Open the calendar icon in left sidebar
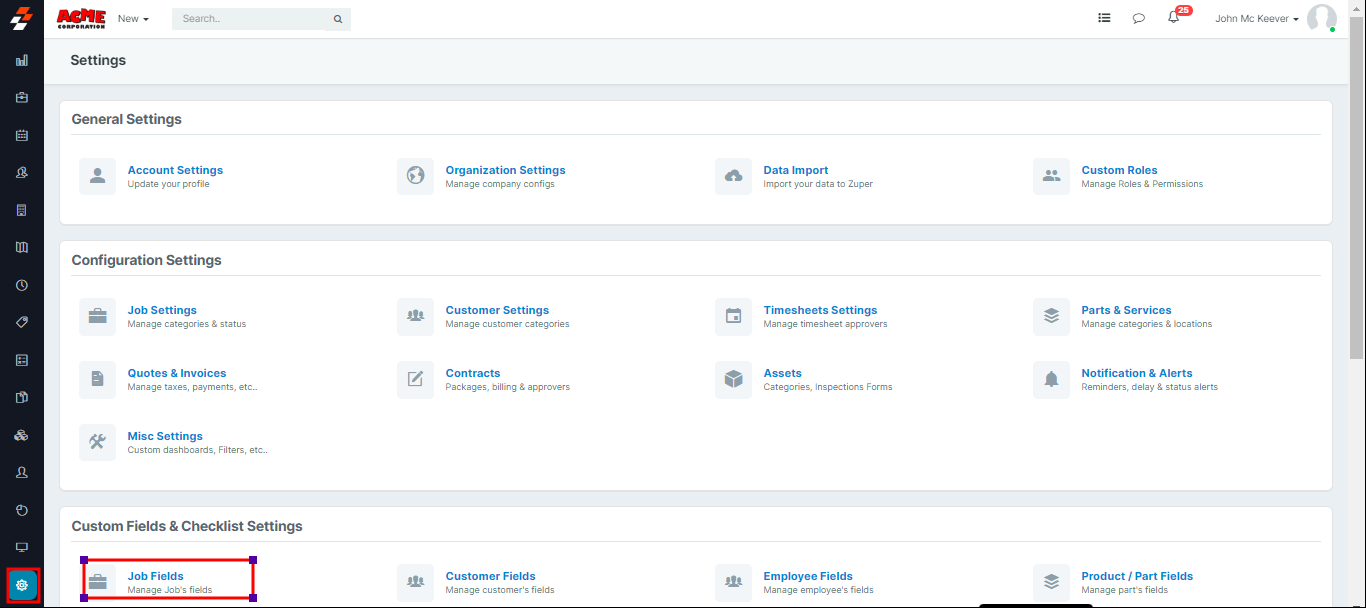Image resolution: width=1366 pixels, height=608 pixels. point(22,135)
